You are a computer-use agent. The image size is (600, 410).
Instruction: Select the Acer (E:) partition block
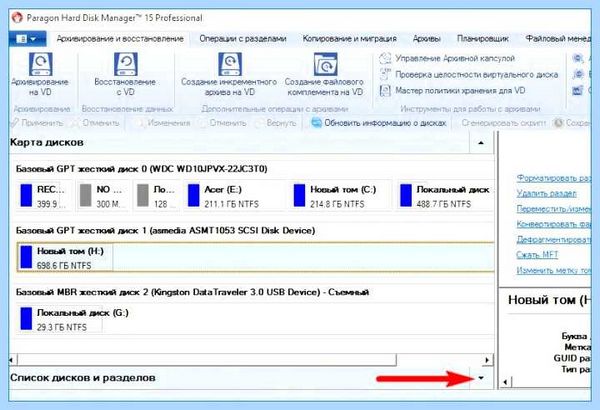[x=235, y=196]
